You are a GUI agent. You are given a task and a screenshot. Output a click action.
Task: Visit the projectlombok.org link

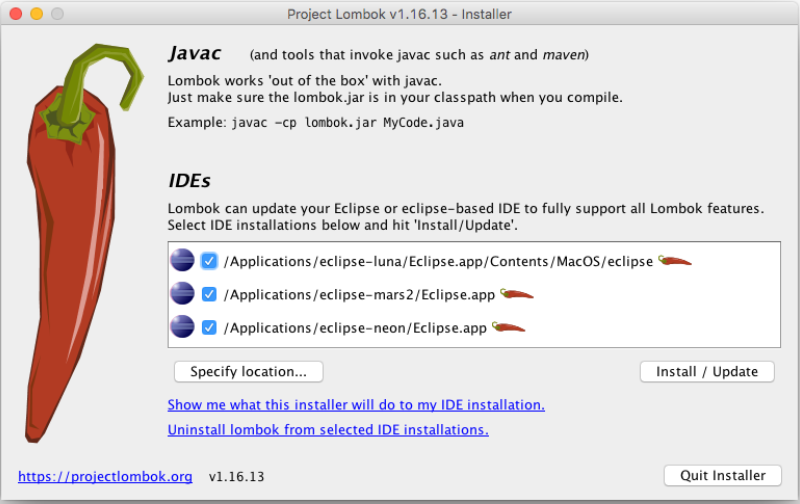[x=105, y=476]
